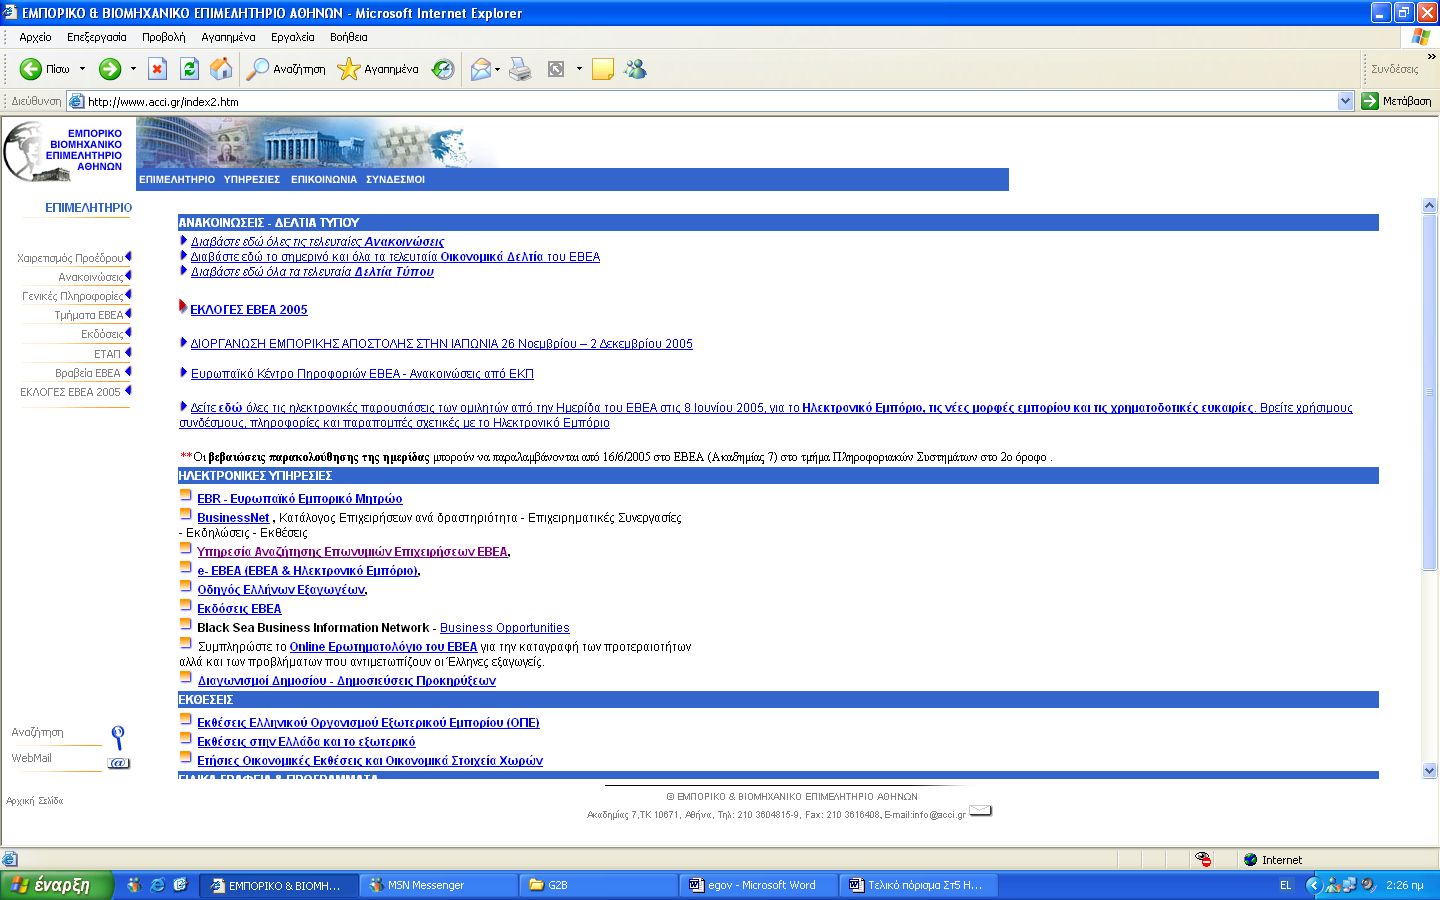Switch to G2B folder taskbar button
This screenshot has width=1440, height=900.
click(x=598, y=885)
